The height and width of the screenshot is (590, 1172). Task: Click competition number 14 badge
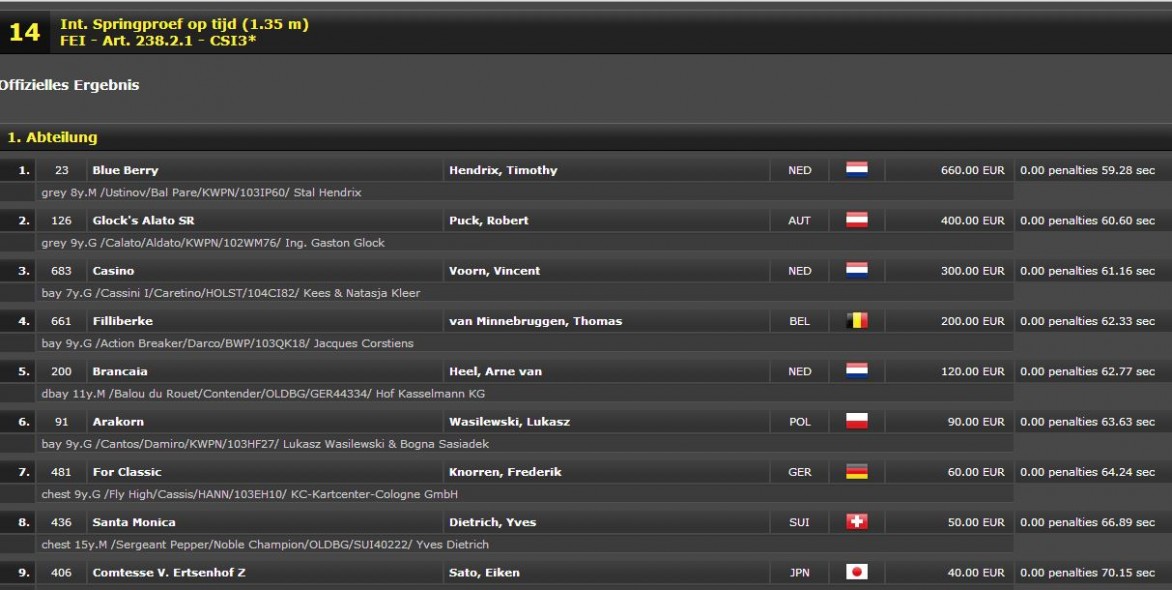pyautogui.click(x=24, y=32)
